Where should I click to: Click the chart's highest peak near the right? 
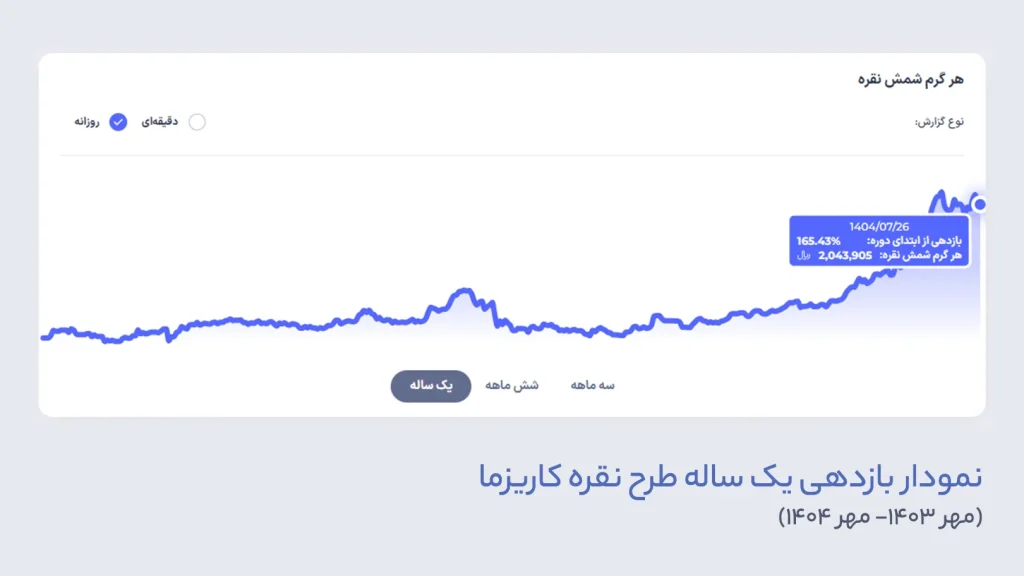[x=940, y=192]
